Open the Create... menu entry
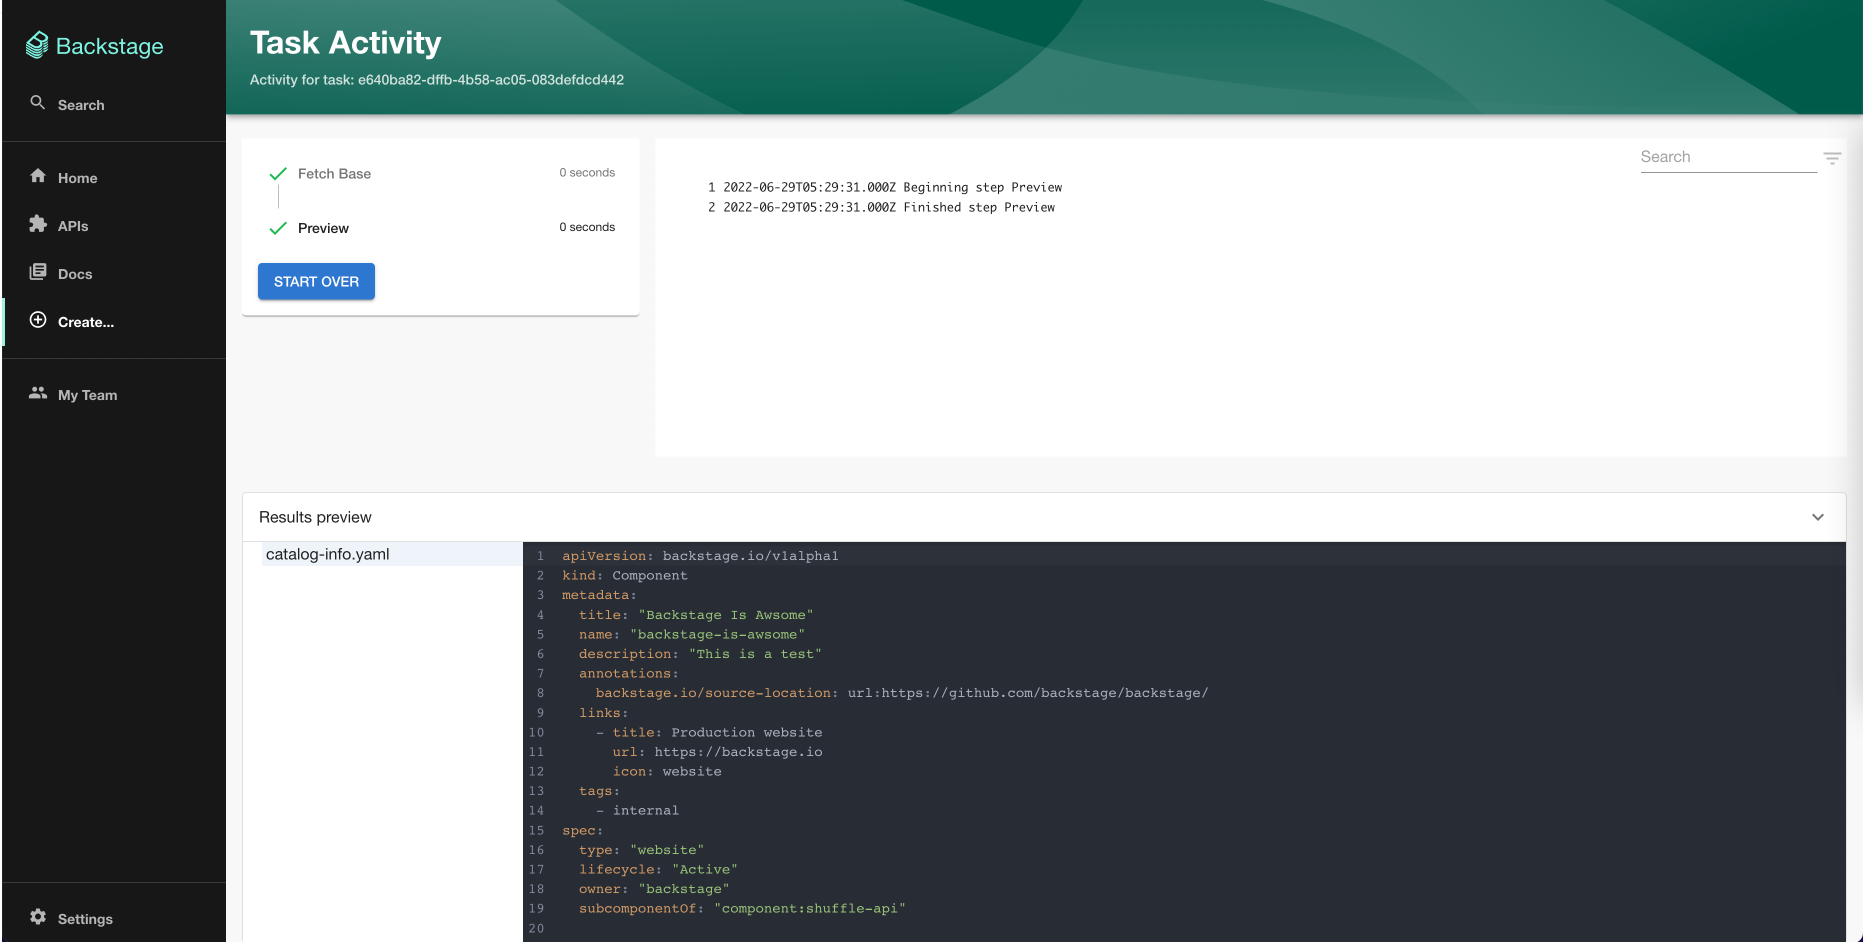1863x942 pixels. click(x=85, y=321)
